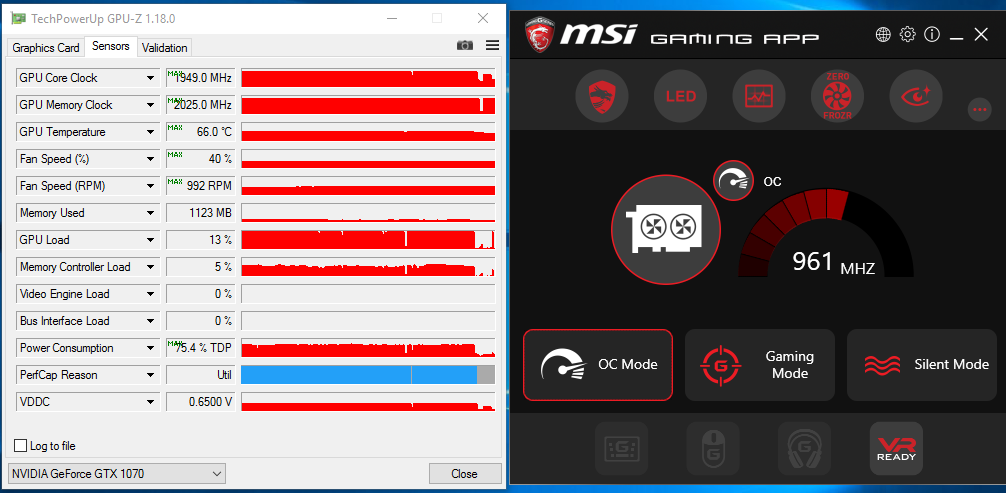The height and width of the screenshot is (493, 1006).
Task: Select OC Mode
Action: pos(598,365)
